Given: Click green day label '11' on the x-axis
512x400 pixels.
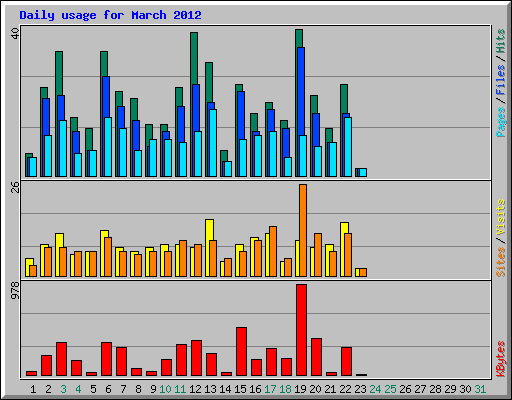Looking at the screenshot, I should pos(180,389).
